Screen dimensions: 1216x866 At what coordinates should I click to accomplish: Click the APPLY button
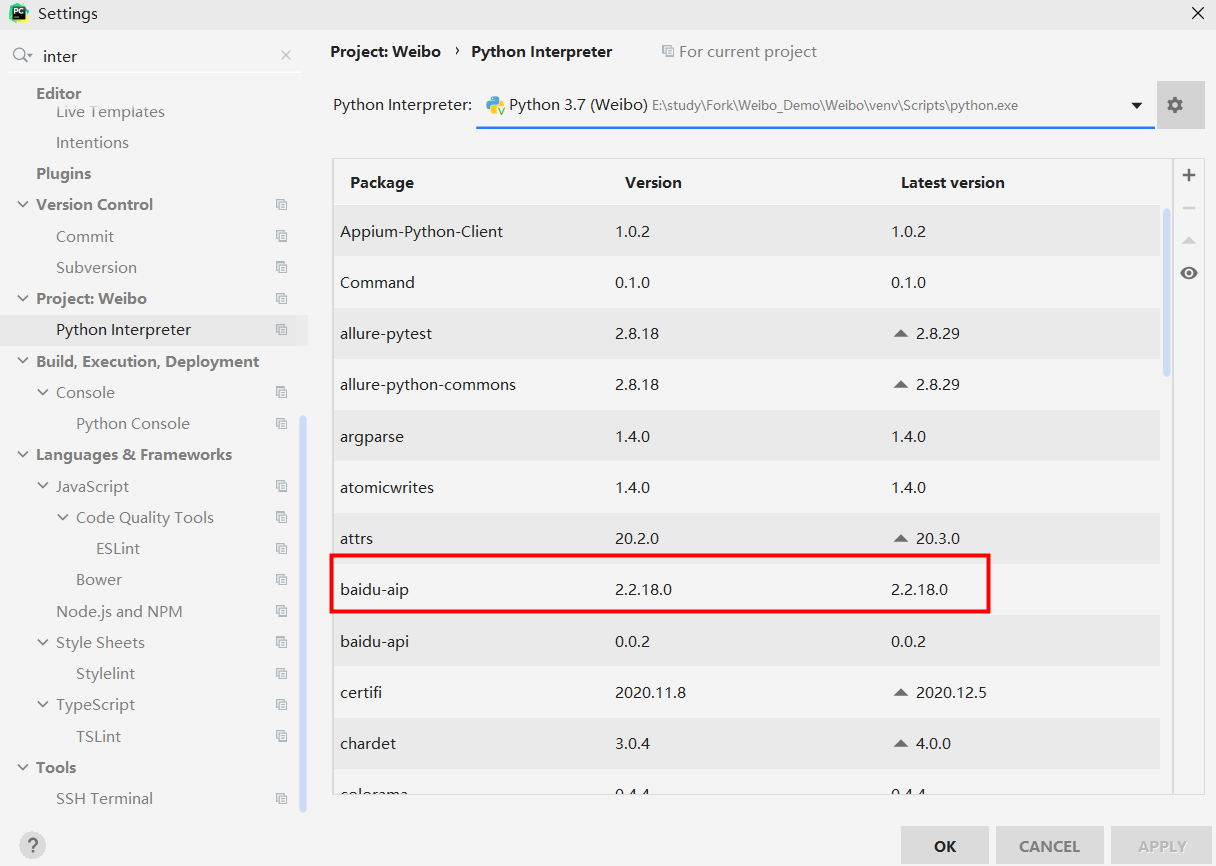tap(1162, 846)
